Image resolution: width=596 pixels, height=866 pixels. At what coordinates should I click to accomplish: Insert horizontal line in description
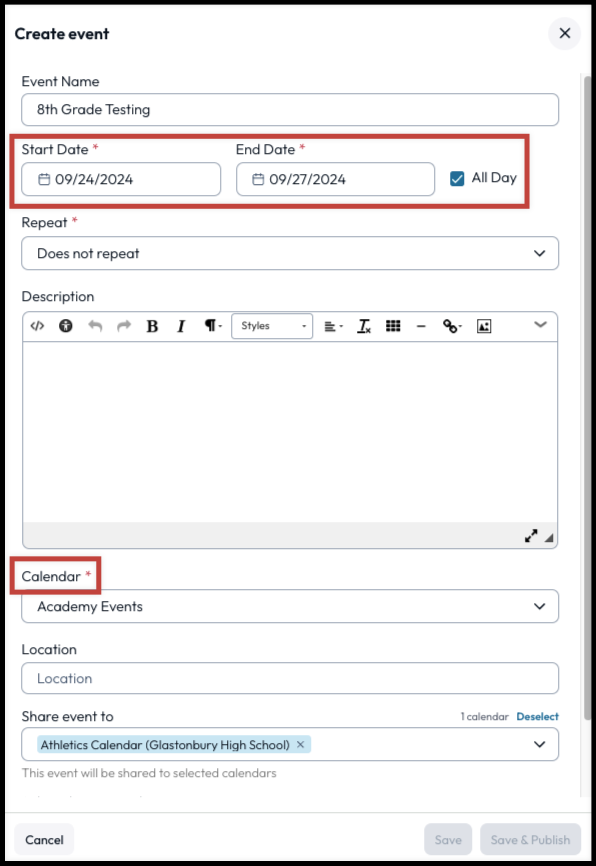pyautogui.click(x=421, y=326)
